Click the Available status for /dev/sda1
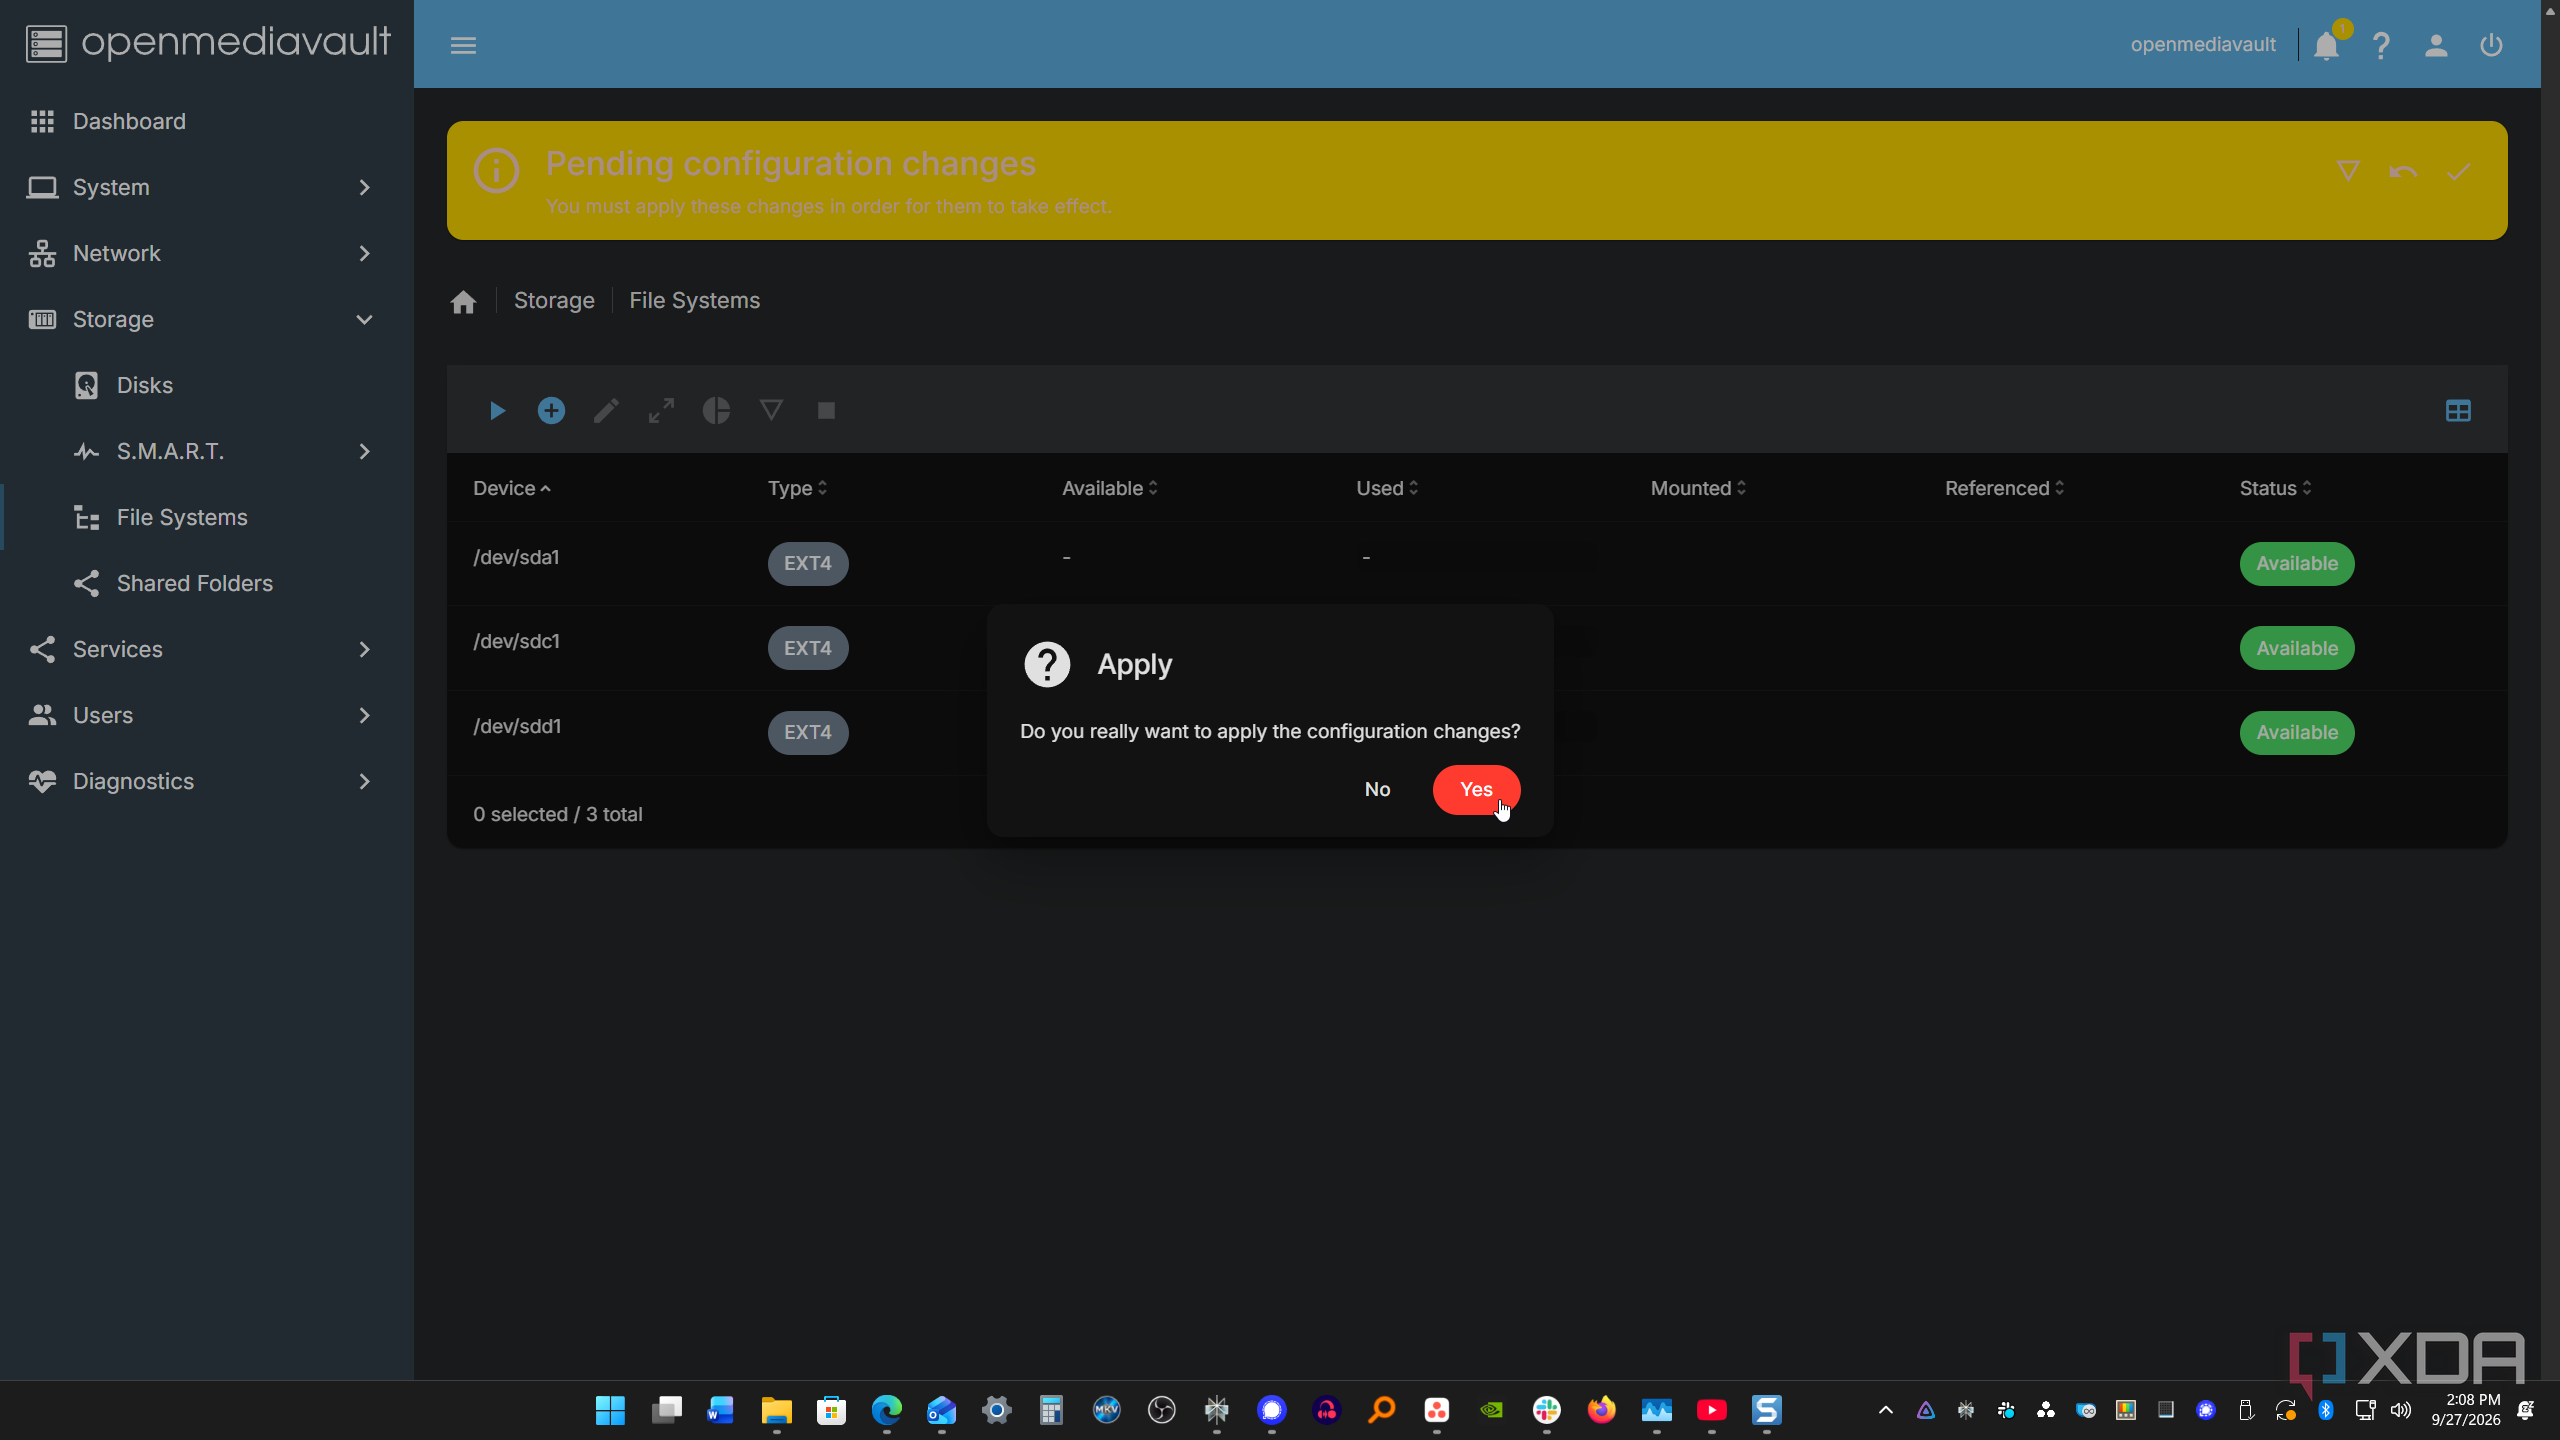The height and width of the screenshot is (1440, 2560). tap(2297, 563)
